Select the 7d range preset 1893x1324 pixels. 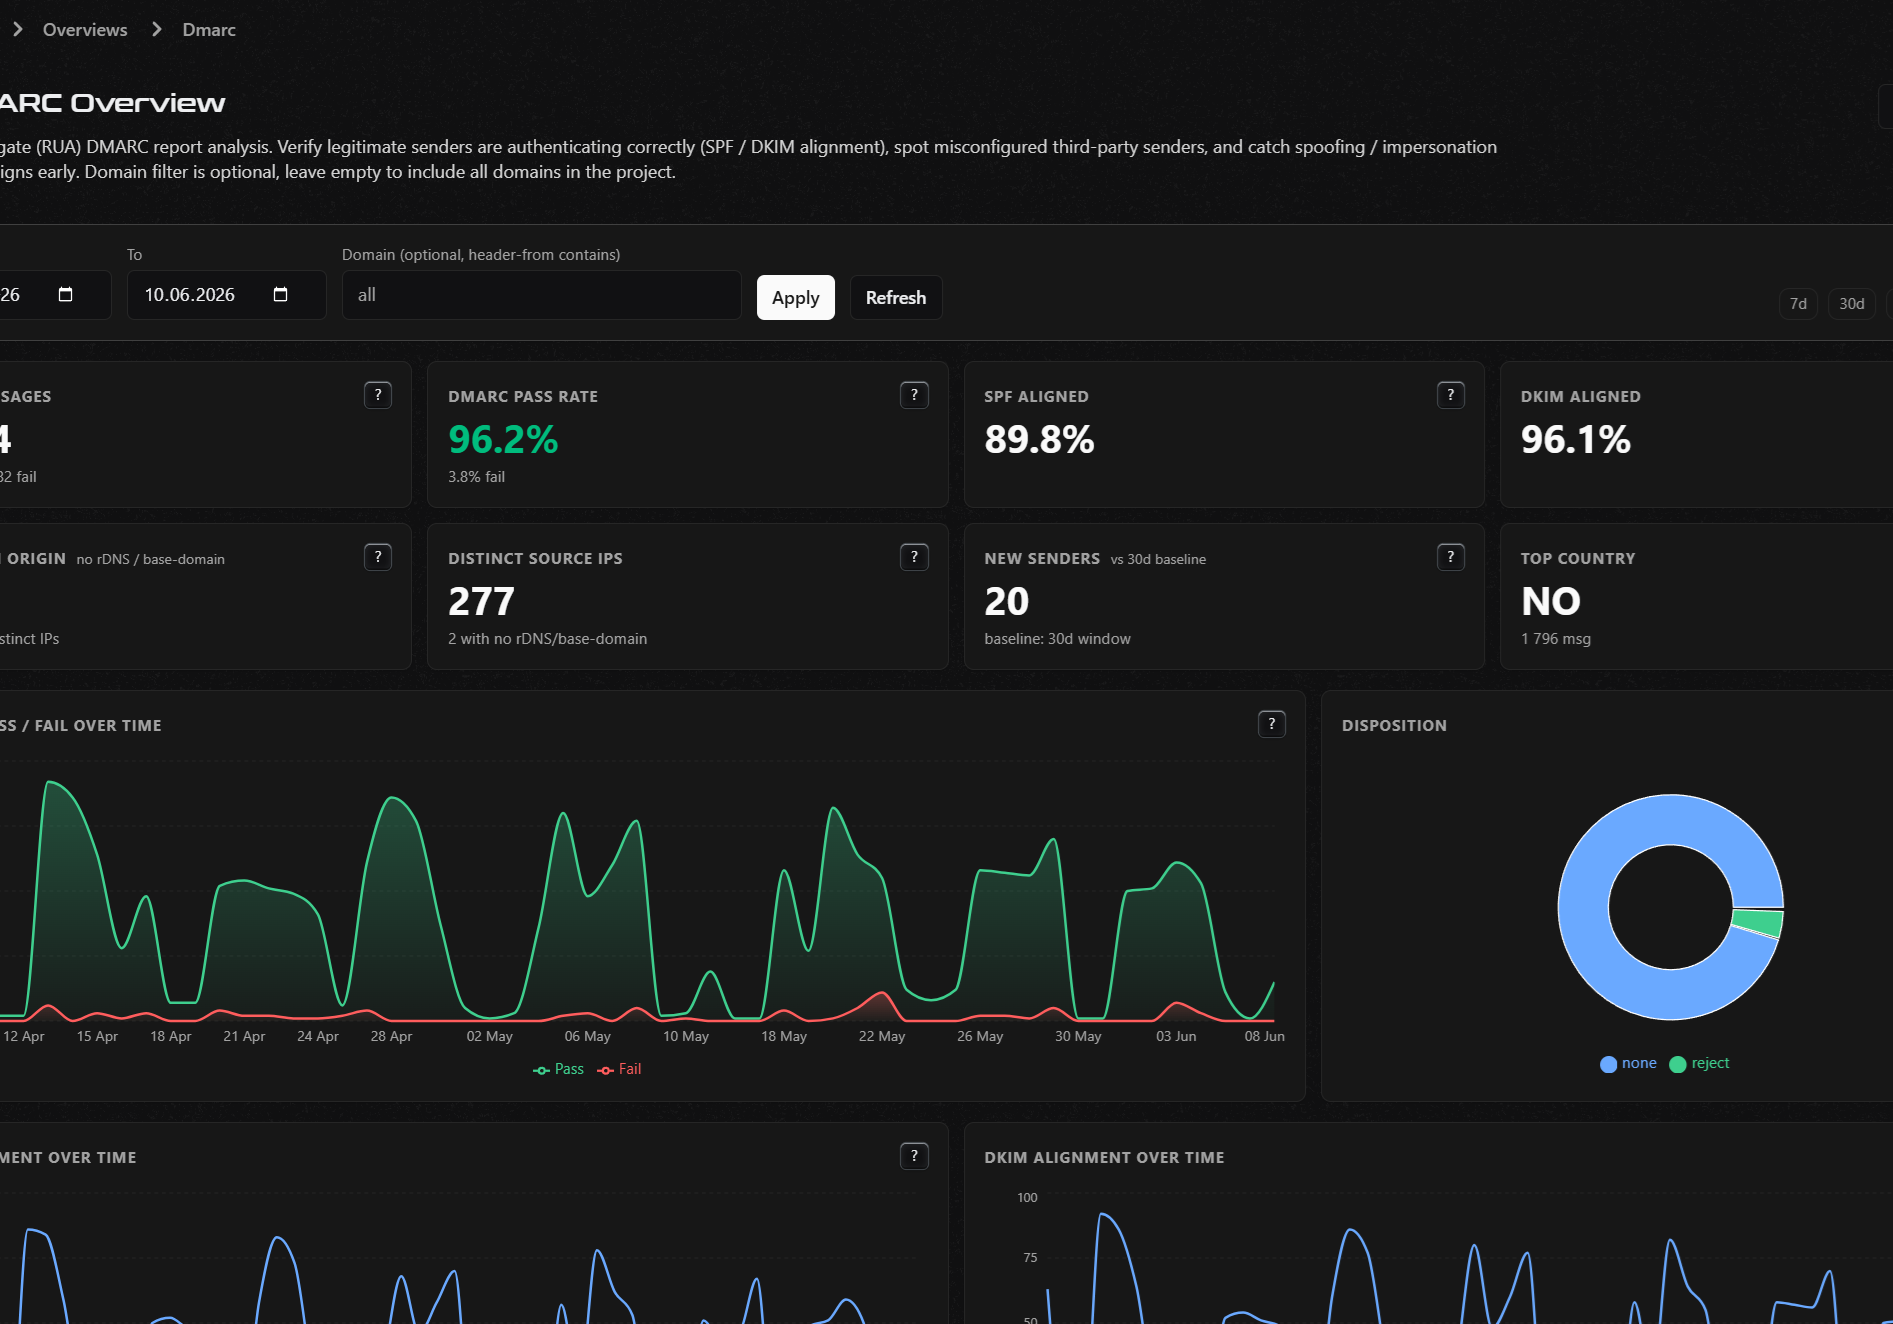[x=1798, y=304]
